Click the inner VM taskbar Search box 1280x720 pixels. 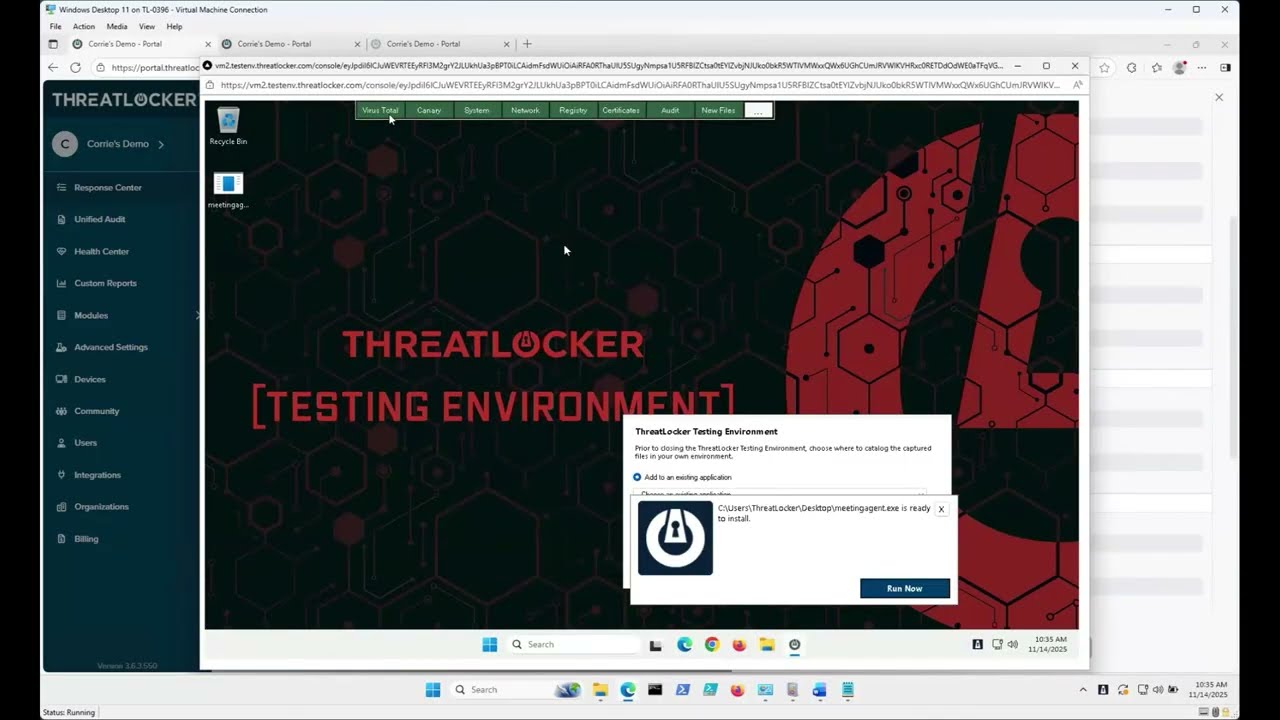click(573, 645)
